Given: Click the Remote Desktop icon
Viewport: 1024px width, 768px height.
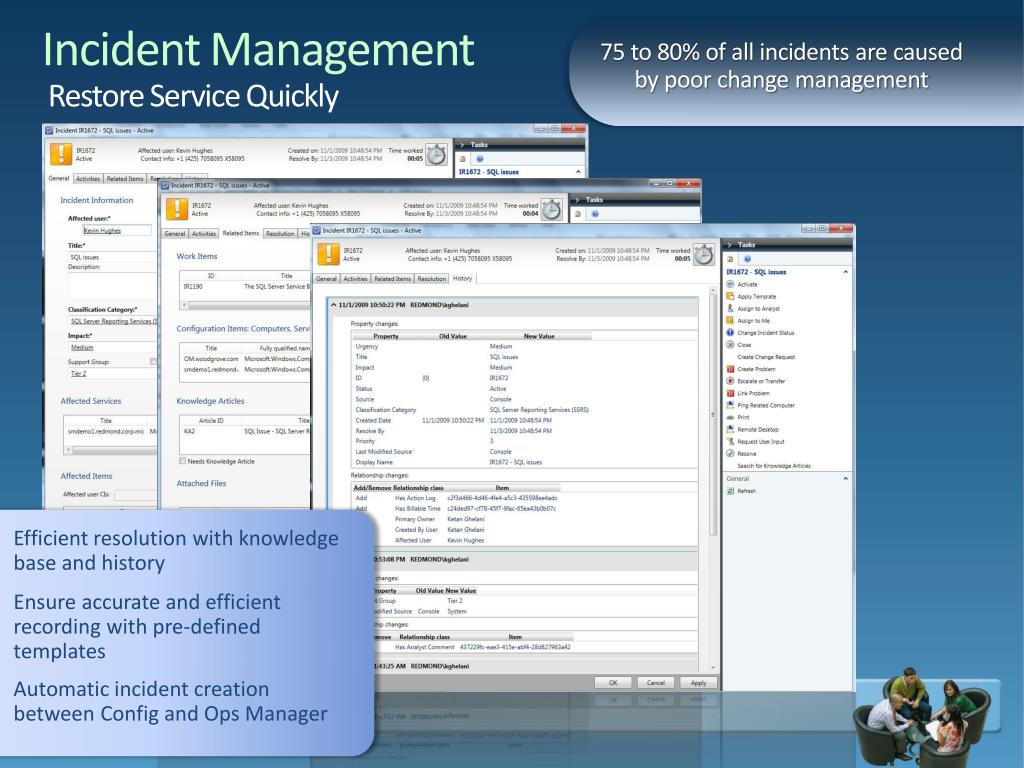Looking at the screenshot, I should pos(730,429).
